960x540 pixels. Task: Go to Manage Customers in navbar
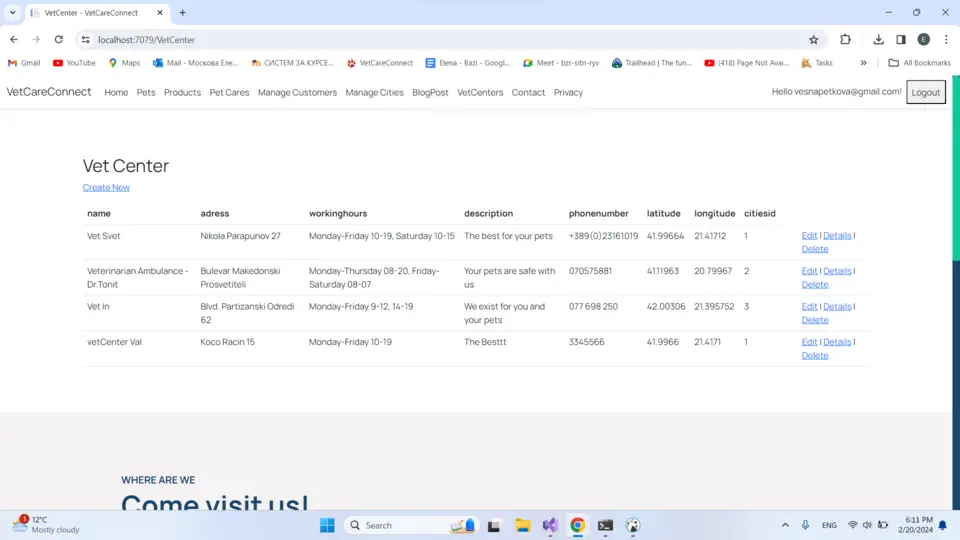pos(297,92)
